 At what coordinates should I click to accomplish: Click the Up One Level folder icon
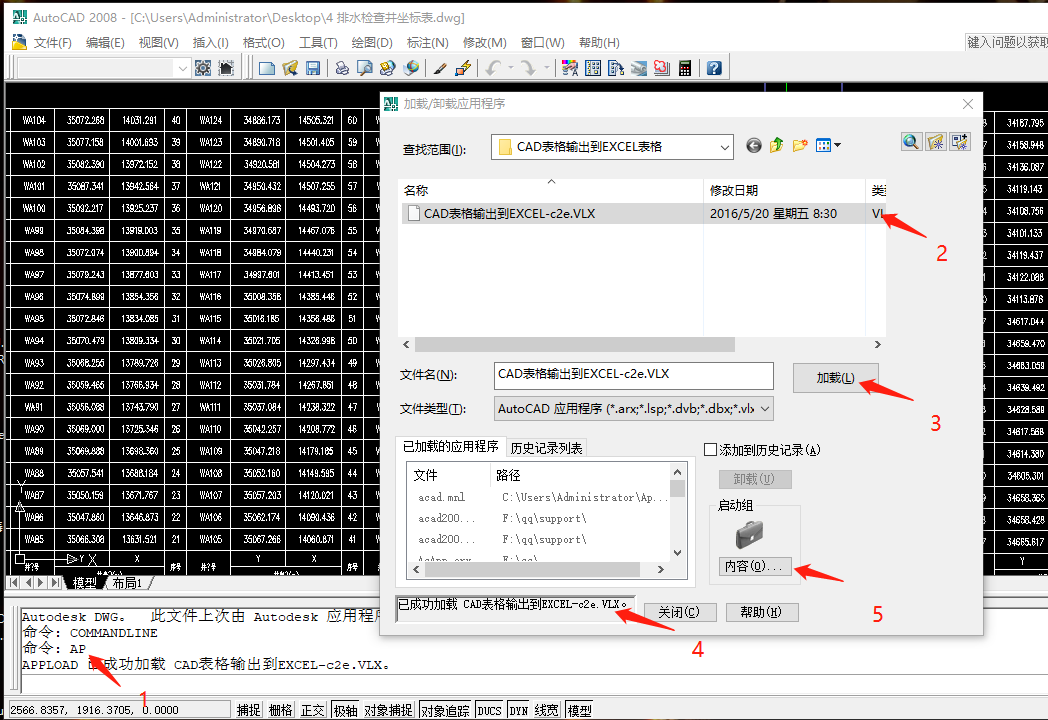click(776, 145)
